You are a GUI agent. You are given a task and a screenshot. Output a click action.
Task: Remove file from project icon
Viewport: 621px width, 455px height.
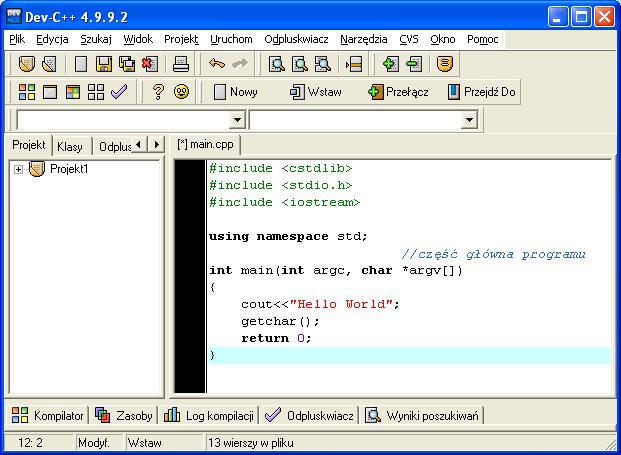click(414, 64)
